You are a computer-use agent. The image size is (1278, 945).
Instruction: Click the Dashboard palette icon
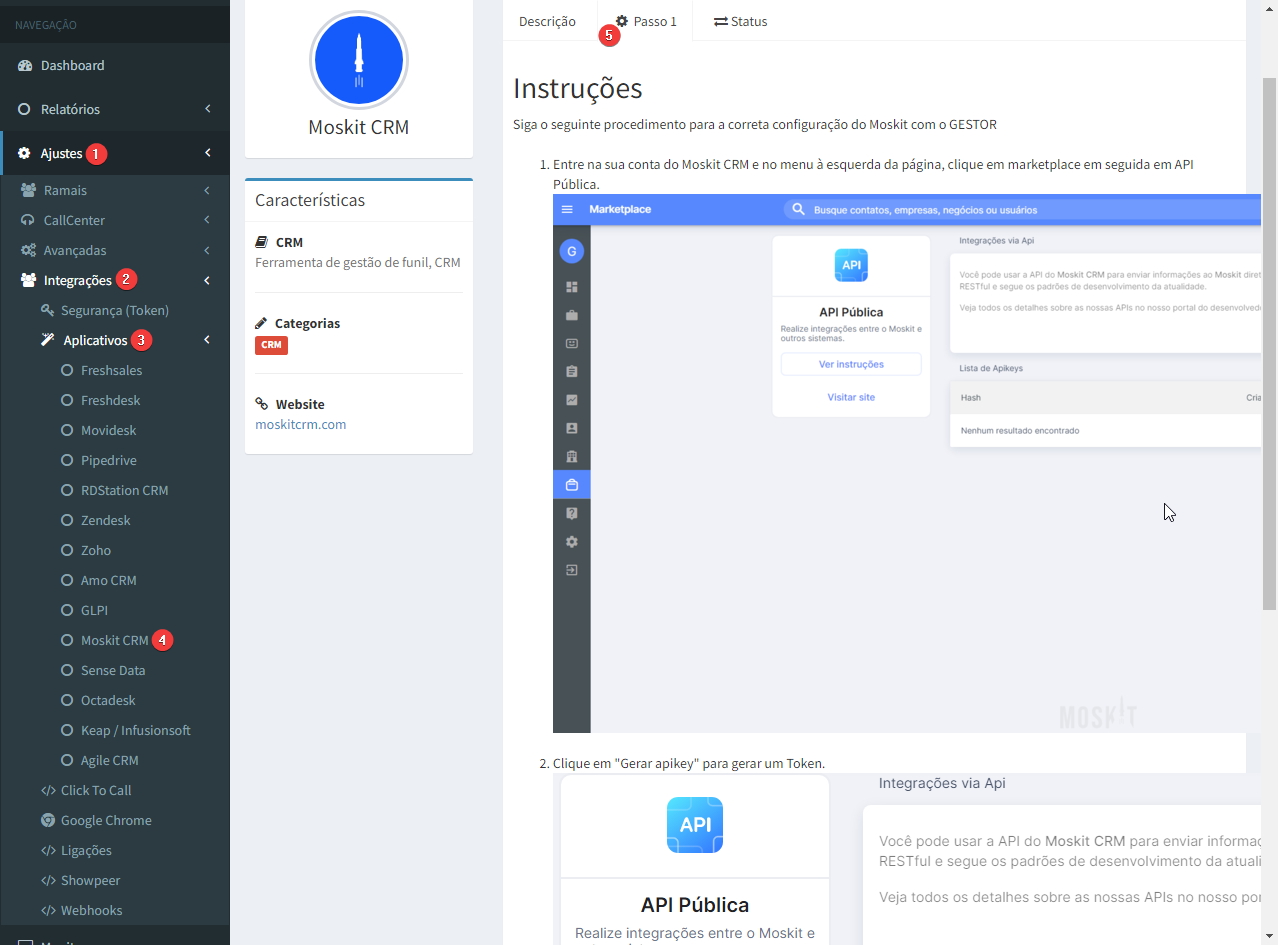click(25, 66)
